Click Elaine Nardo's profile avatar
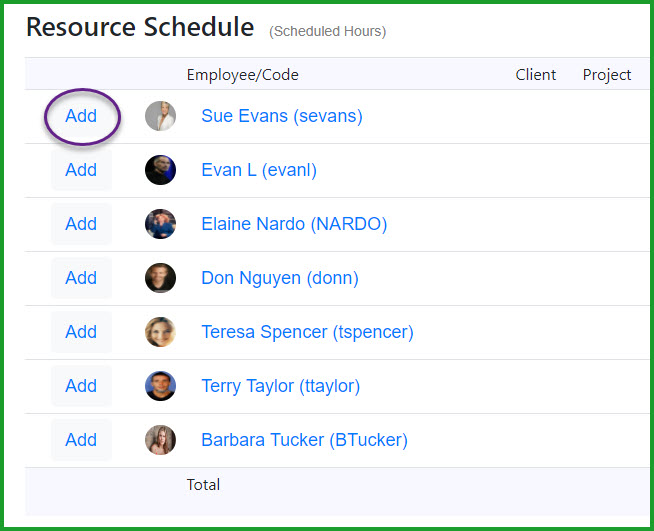Screen dimensions: 654x531 click(160, 224)
